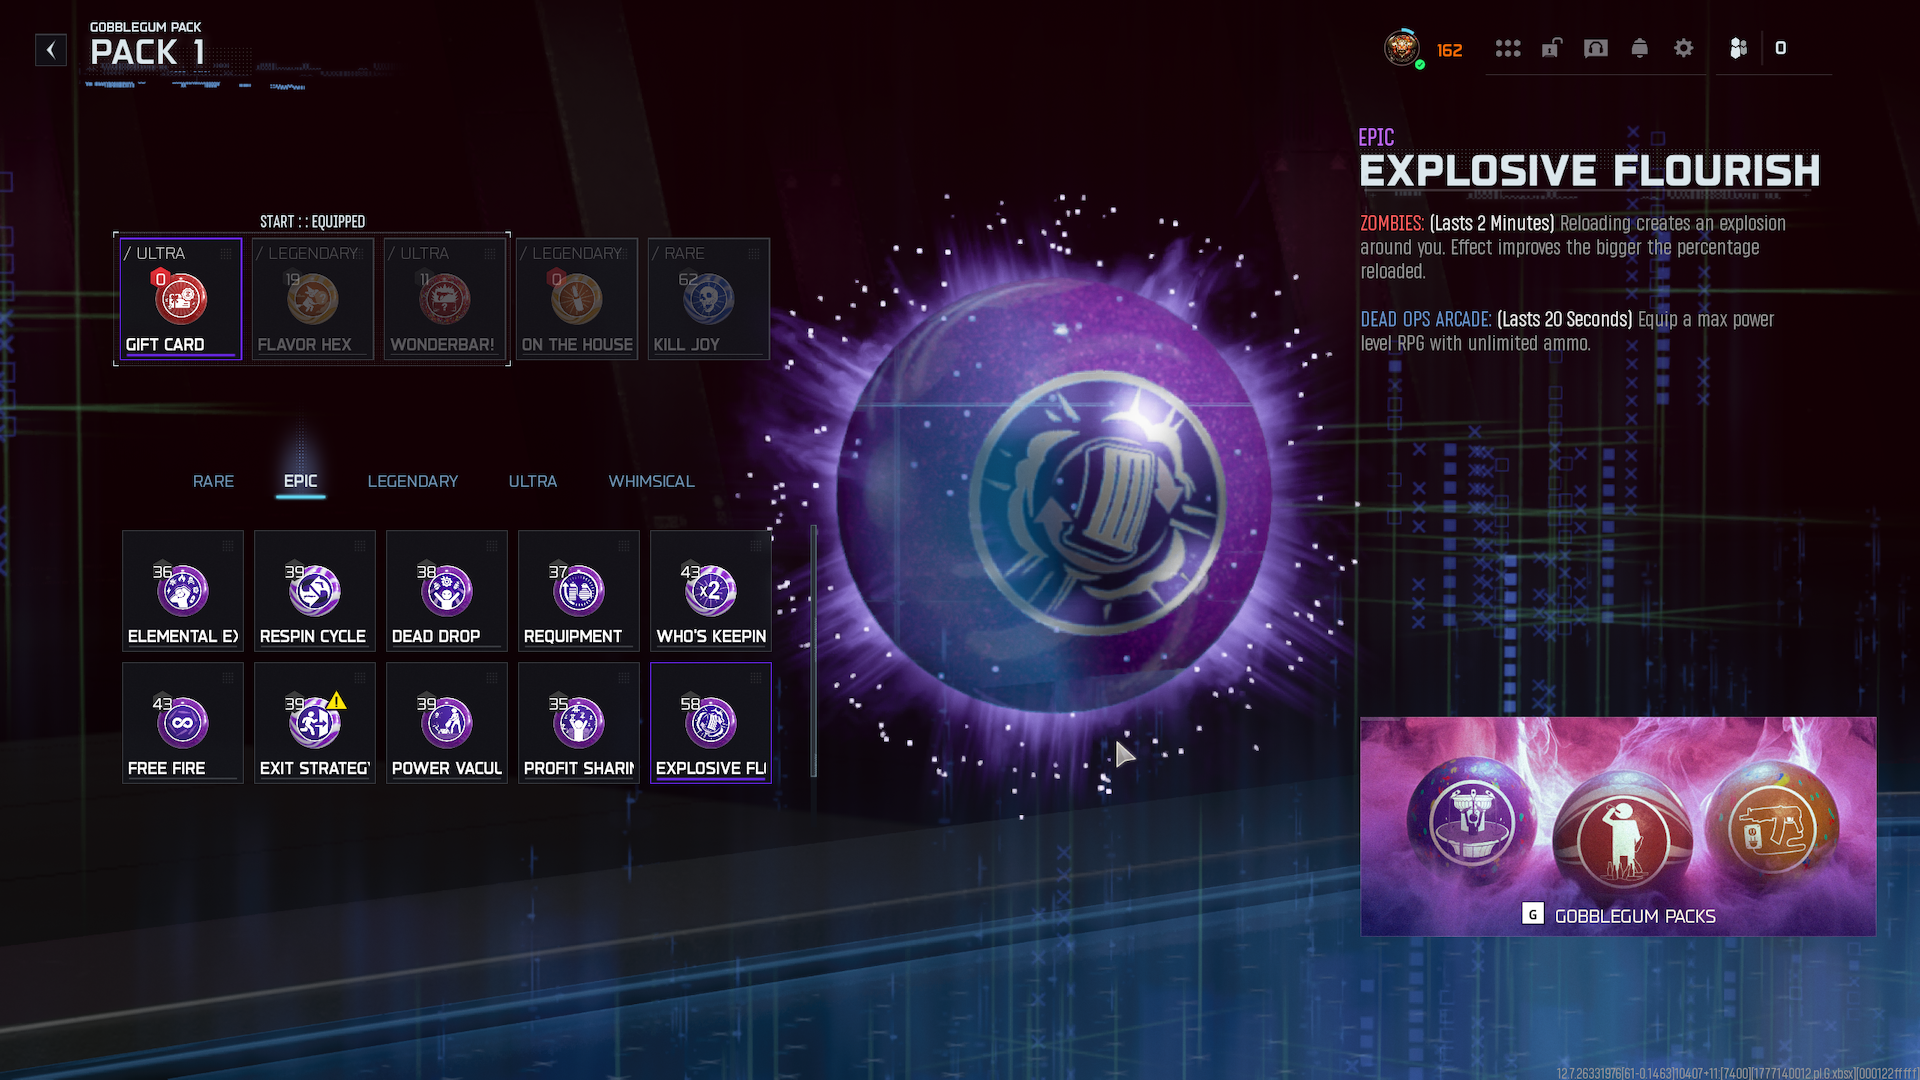Pick the Power Vacuum gobblegum

pos(447,723)
